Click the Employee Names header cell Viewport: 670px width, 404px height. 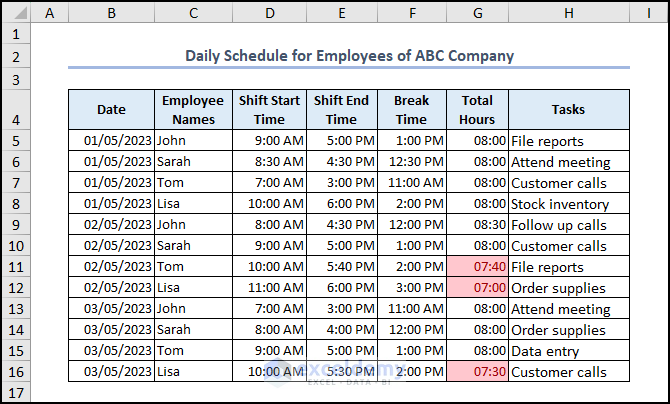coord(193,109)
